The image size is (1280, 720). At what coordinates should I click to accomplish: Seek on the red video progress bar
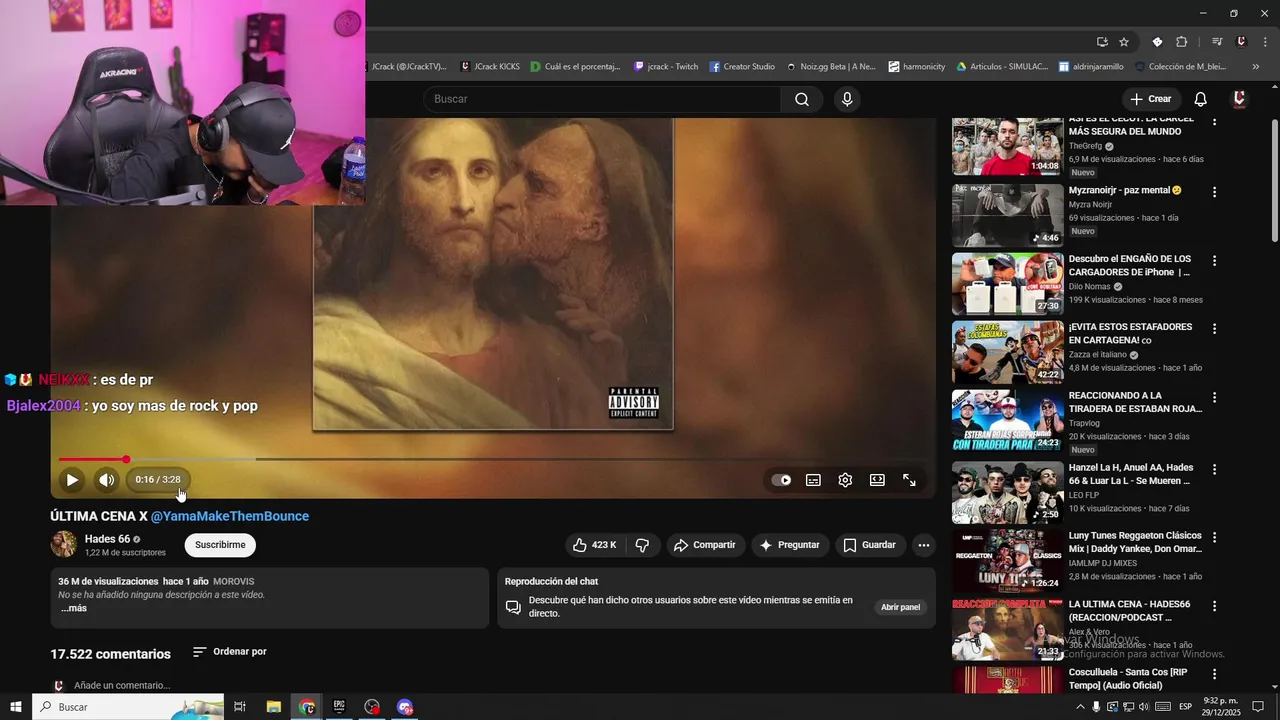coord(493,459)
